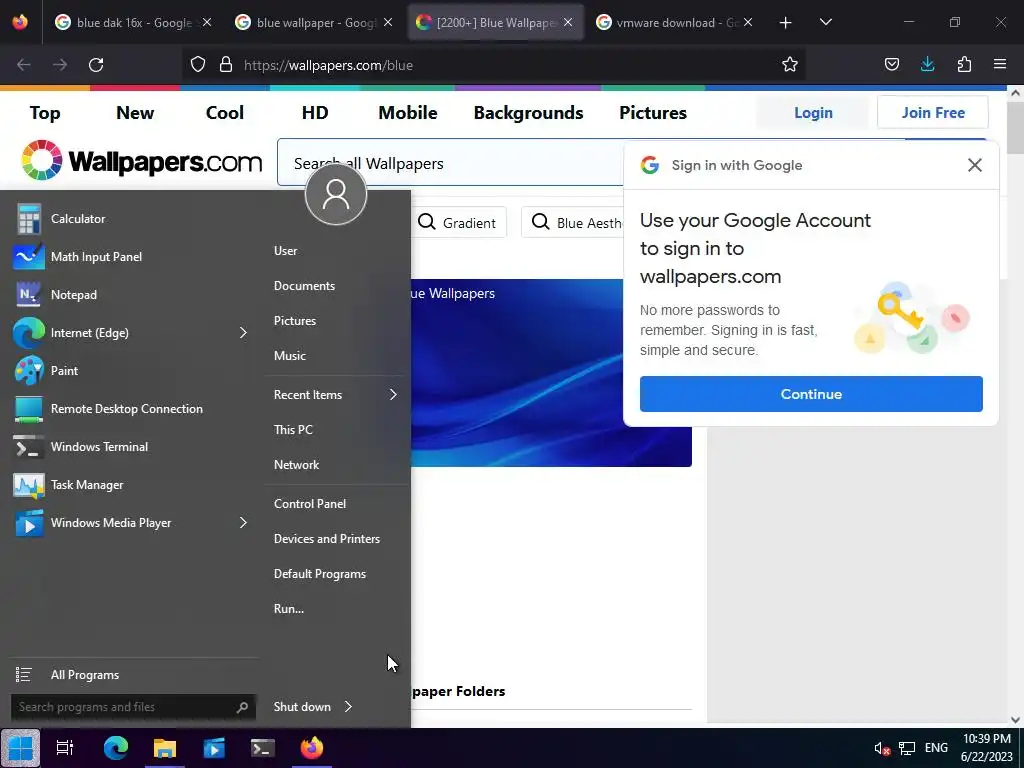Open the HD wallpapers link
Screen dimensions: 1024x768
click(x=315, y=112)
